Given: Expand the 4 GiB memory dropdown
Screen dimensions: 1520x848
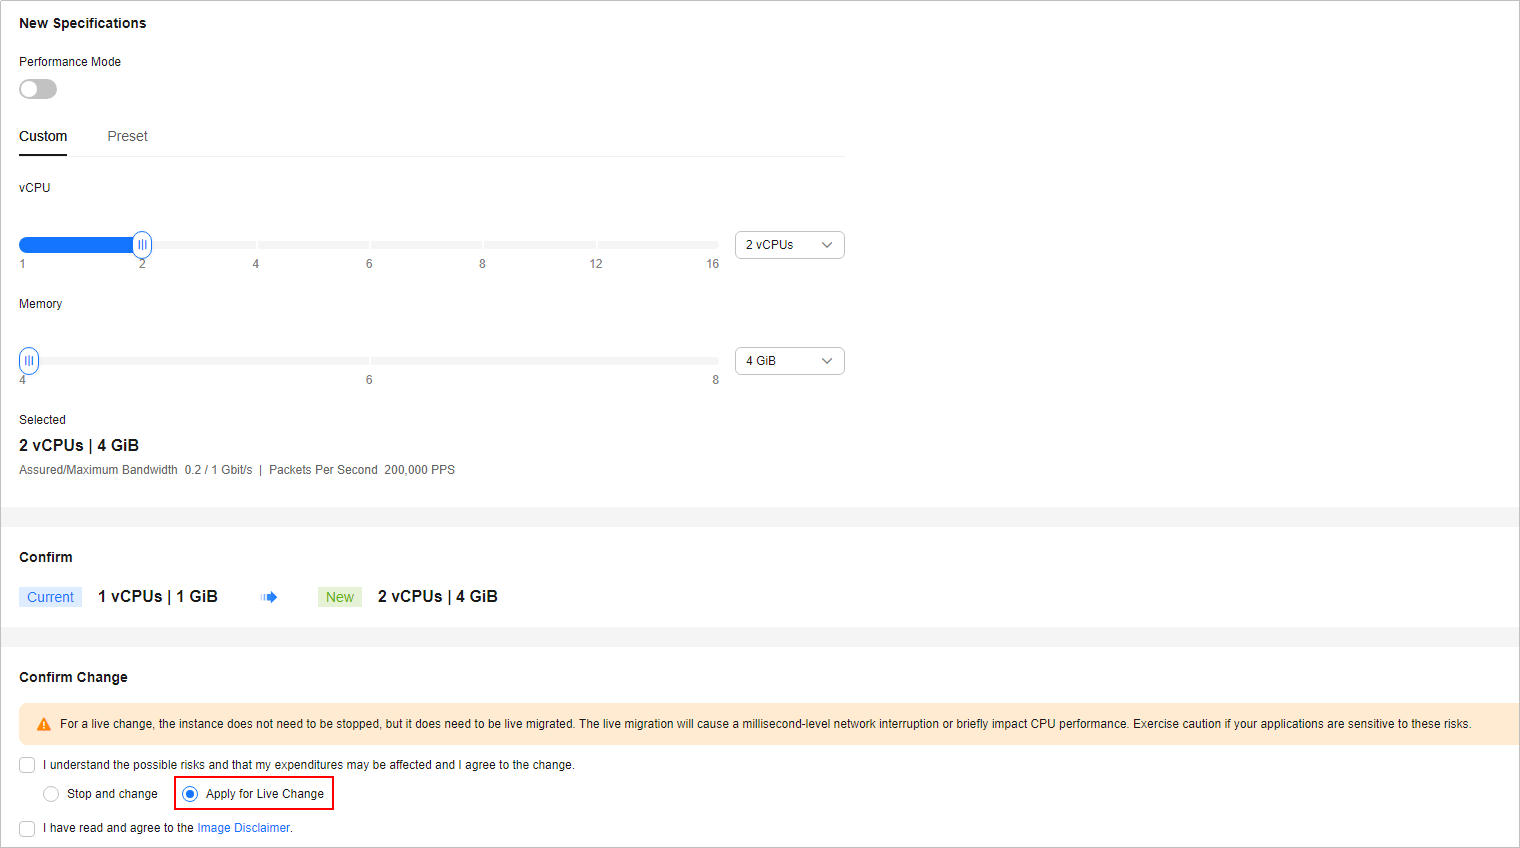Looking at the screenshot, I should tap(789, 361).
